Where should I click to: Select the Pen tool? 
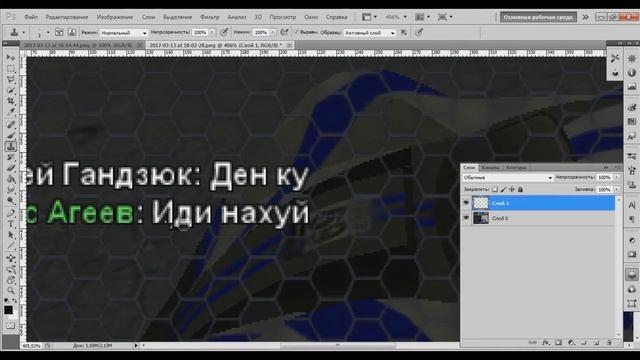[x=11, y=213]
